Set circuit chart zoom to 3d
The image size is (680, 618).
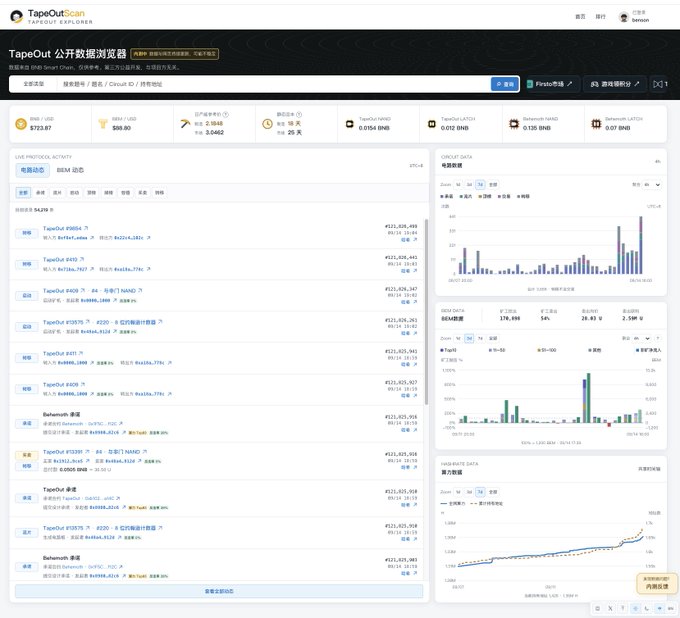pyautogui.click(x=469, y=184)
